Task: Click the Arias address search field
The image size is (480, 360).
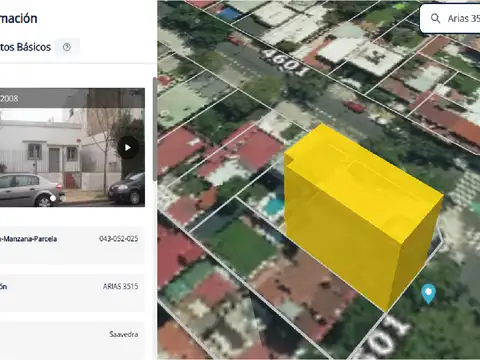Action: tap(450, 18)
